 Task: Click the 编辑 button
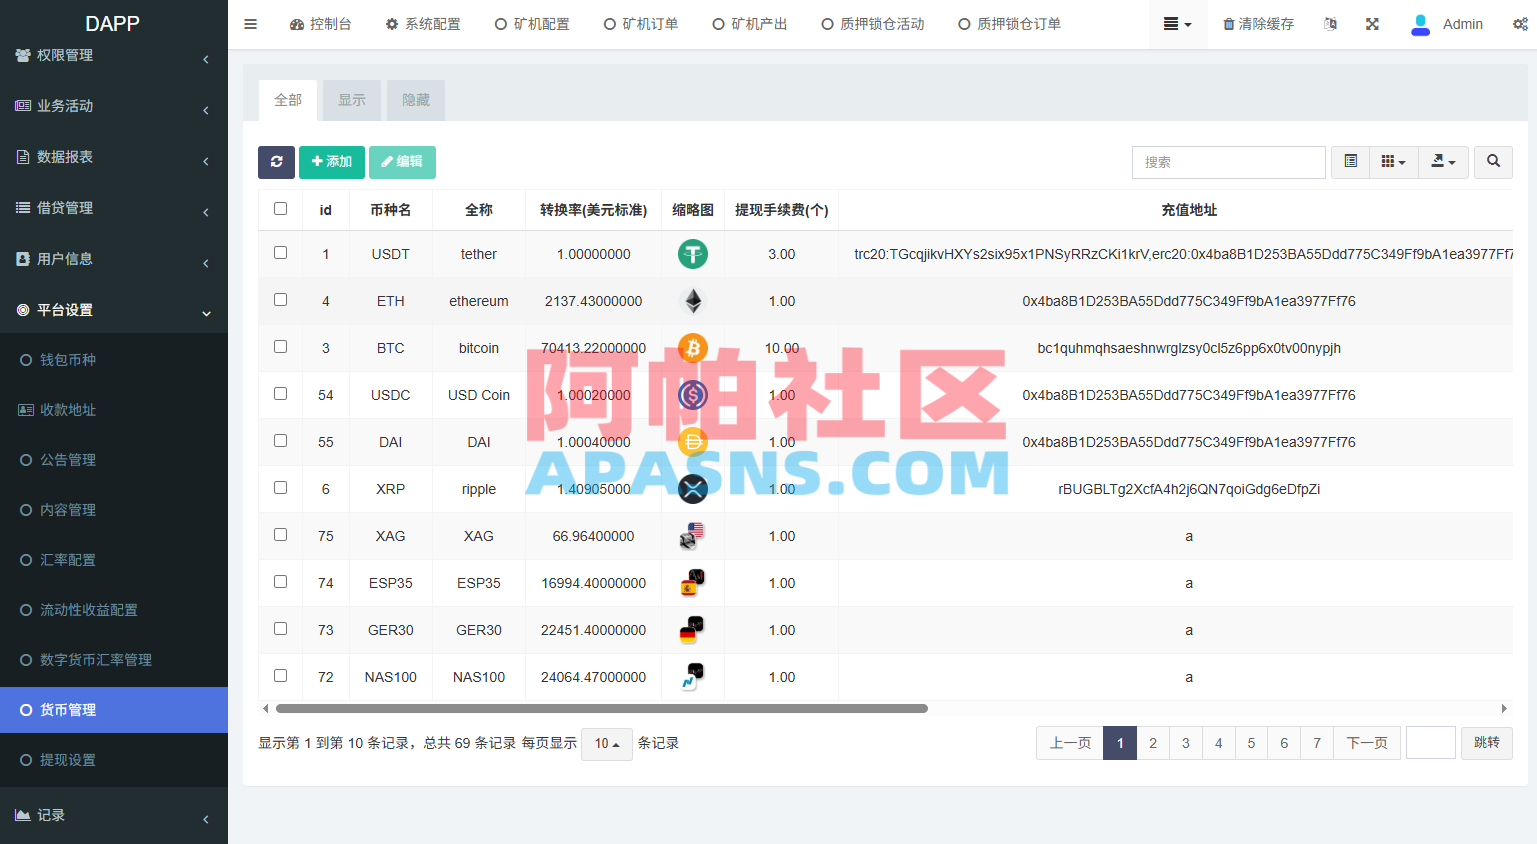[x=402, y=162]
